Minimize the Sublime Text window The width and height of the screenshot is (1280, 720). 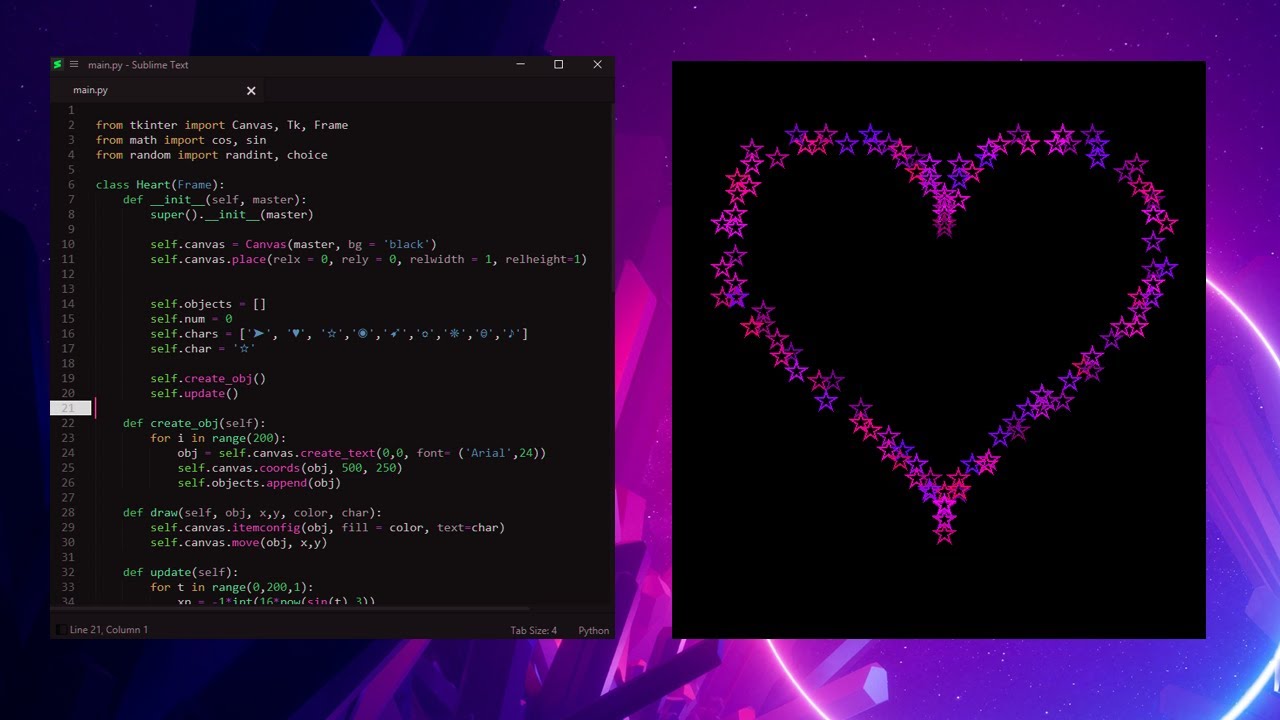click(520, 65)
